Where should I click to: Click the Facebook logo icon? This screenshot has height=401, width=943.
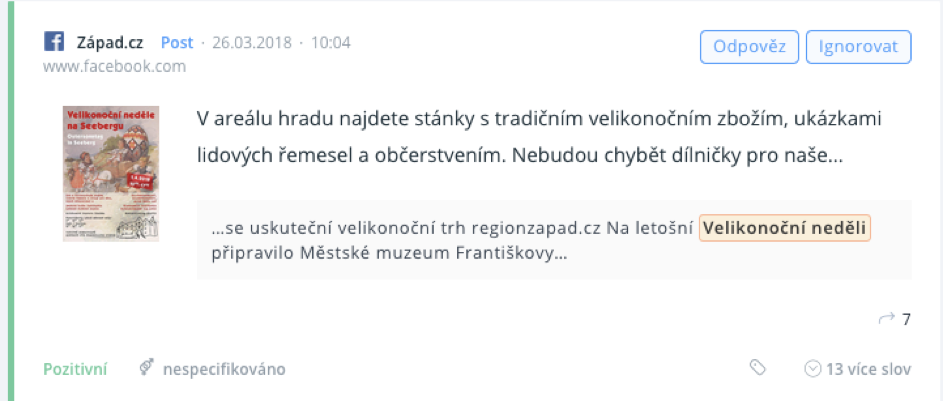(54, 43)
